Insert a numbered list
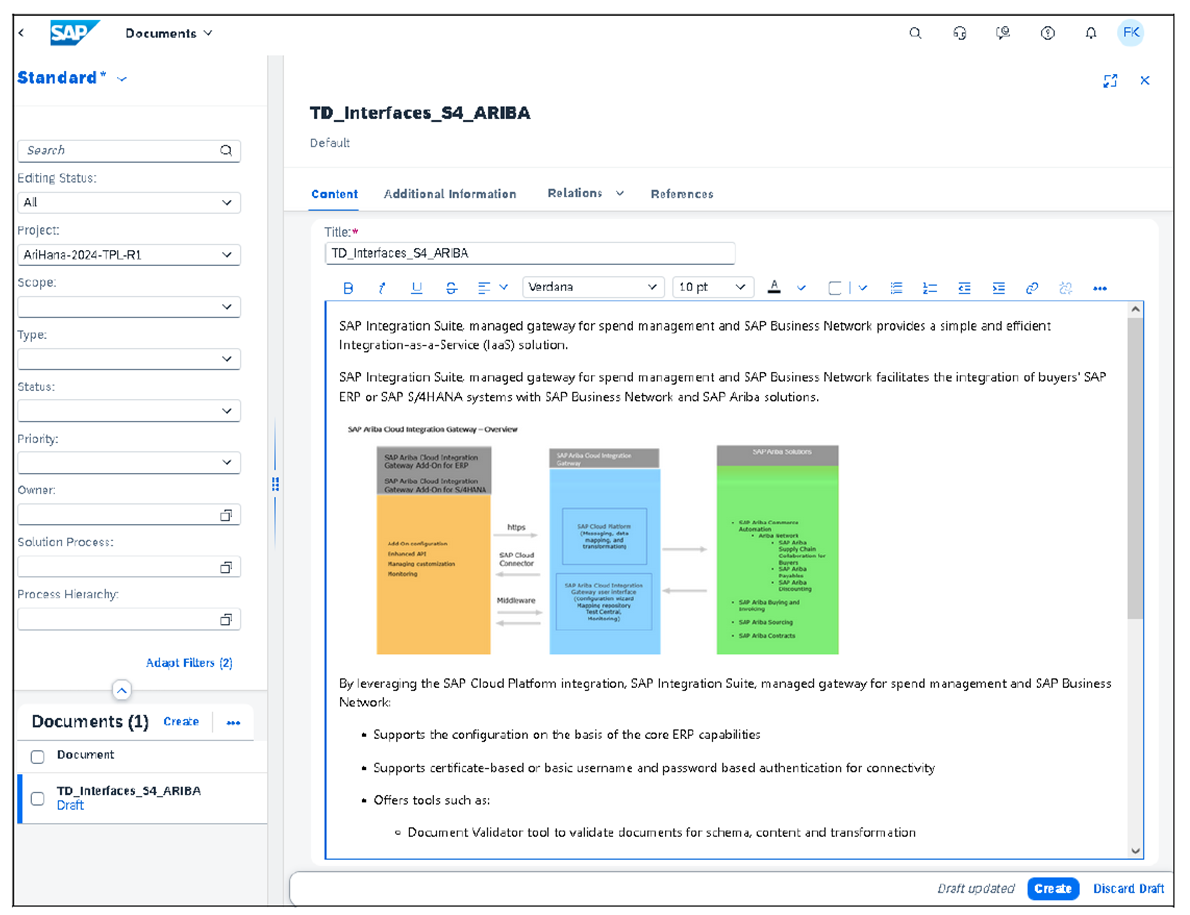 [x=930, y=288]
